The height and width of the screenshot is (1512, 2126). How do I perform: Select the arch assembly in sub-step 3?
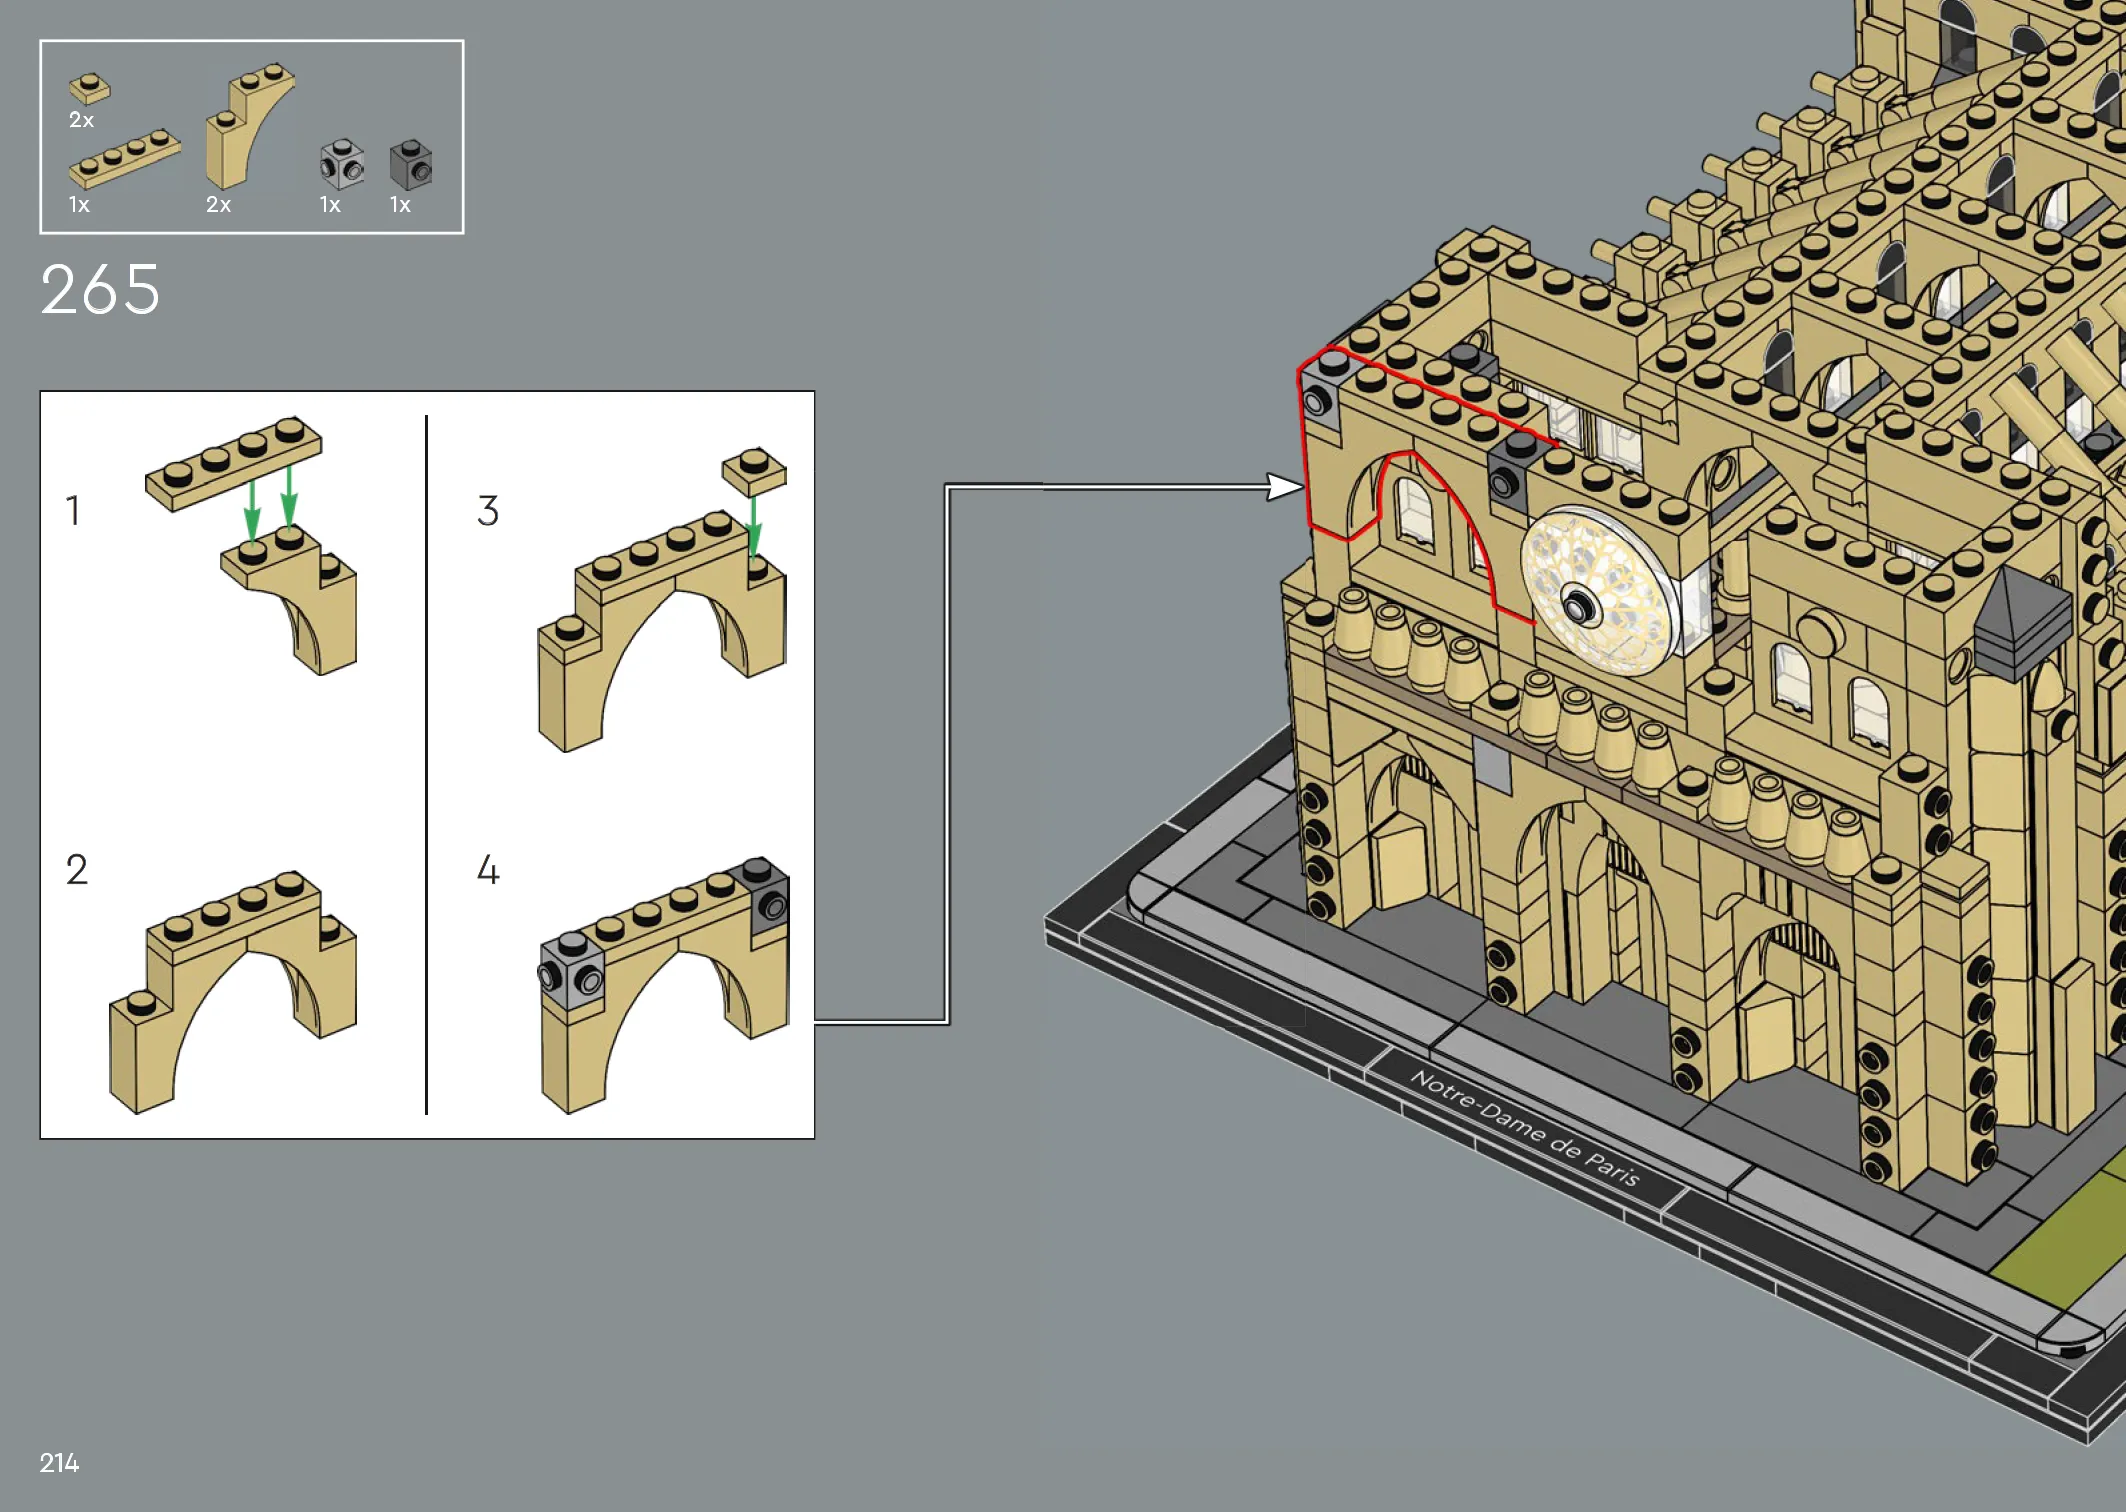[662, 632]
